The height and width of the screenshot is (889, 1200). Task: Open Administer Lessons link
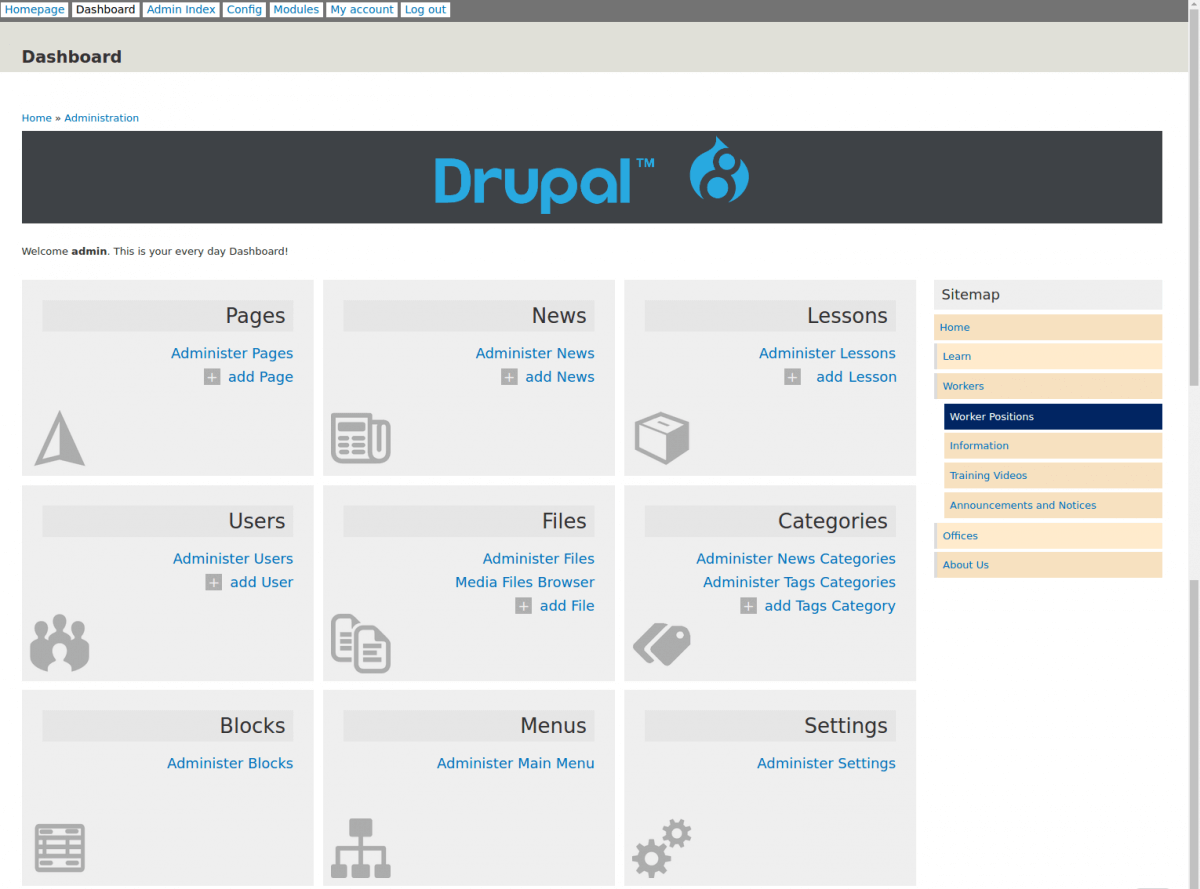(x=827, y=353)
